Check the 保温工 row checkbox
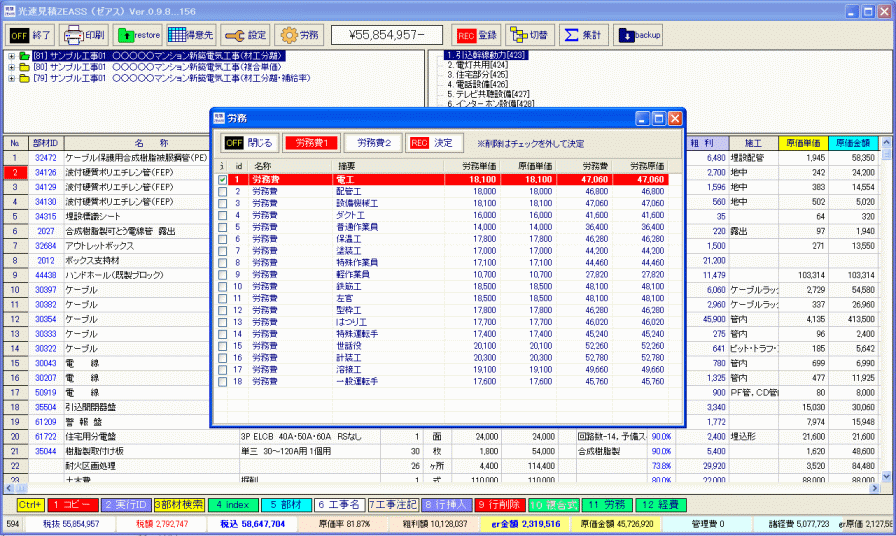The width and height of the screenshot is (896, 536). [x=222, y=239]
